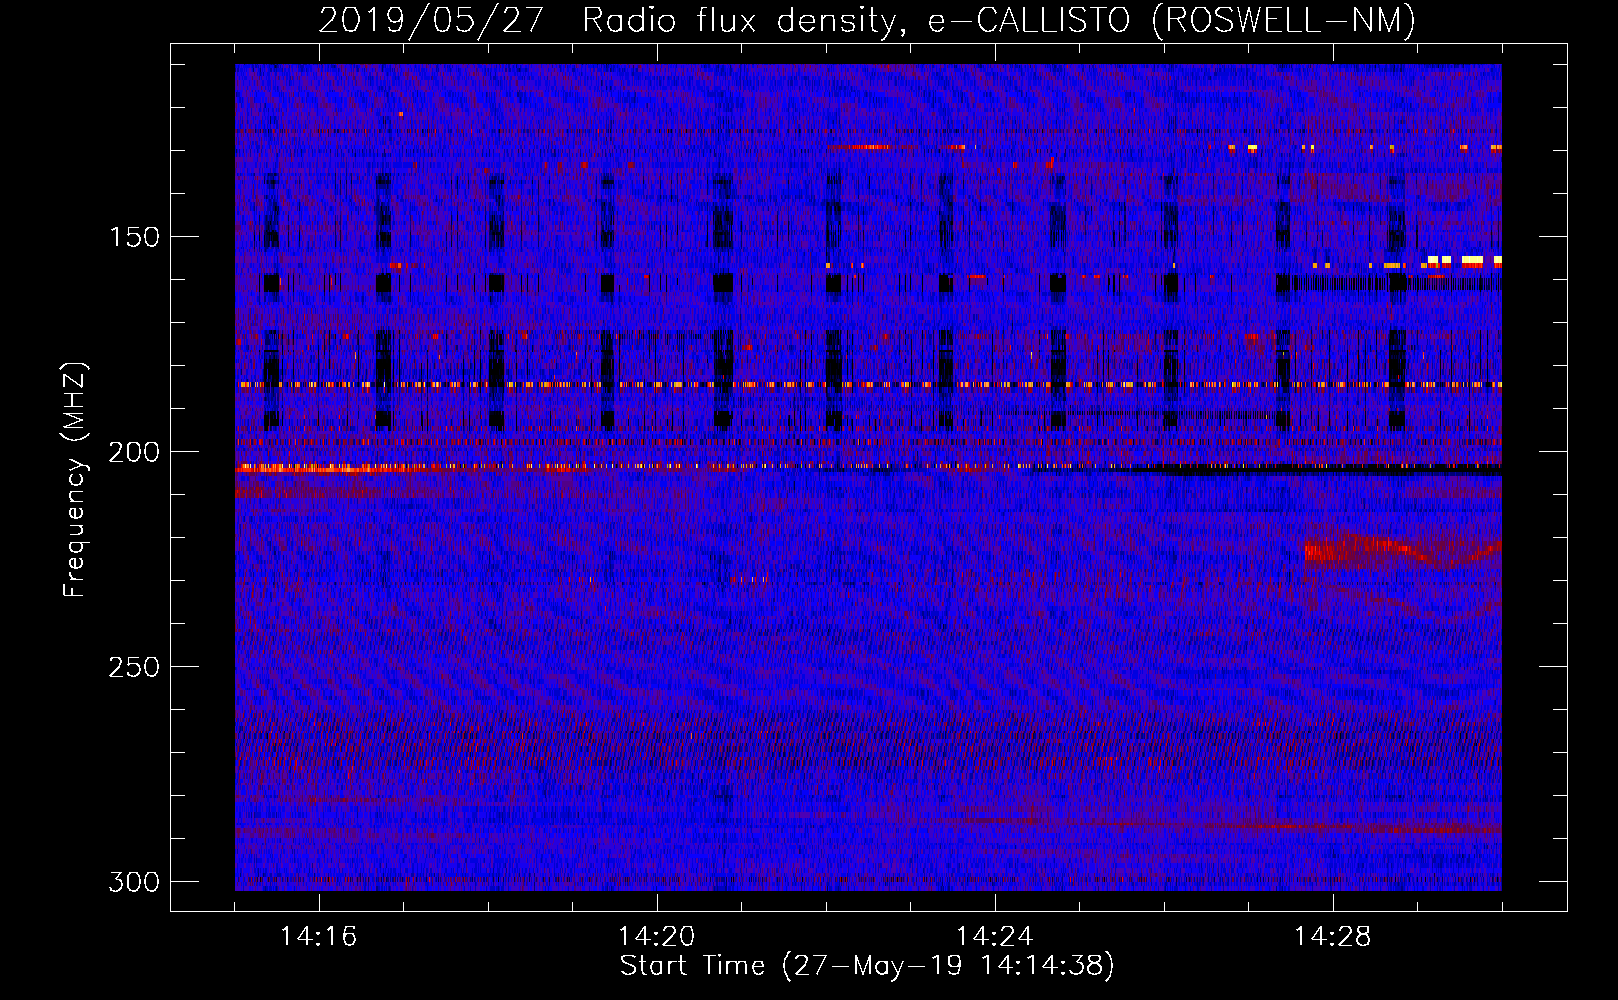This screenshot has height=1000, width=1618.
Task: Click the 250 frequency tick label
Action: coord(134,667)
